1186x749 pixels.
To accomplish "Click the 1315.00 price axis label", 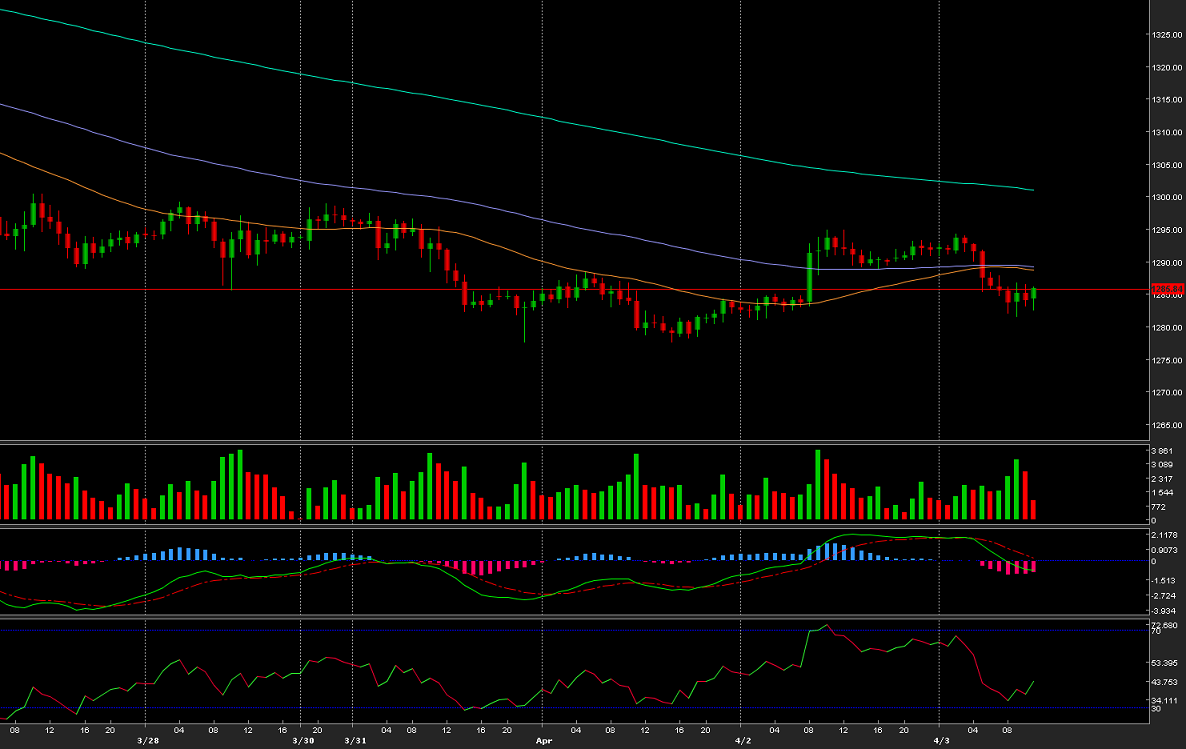I will click(1168, 100).
